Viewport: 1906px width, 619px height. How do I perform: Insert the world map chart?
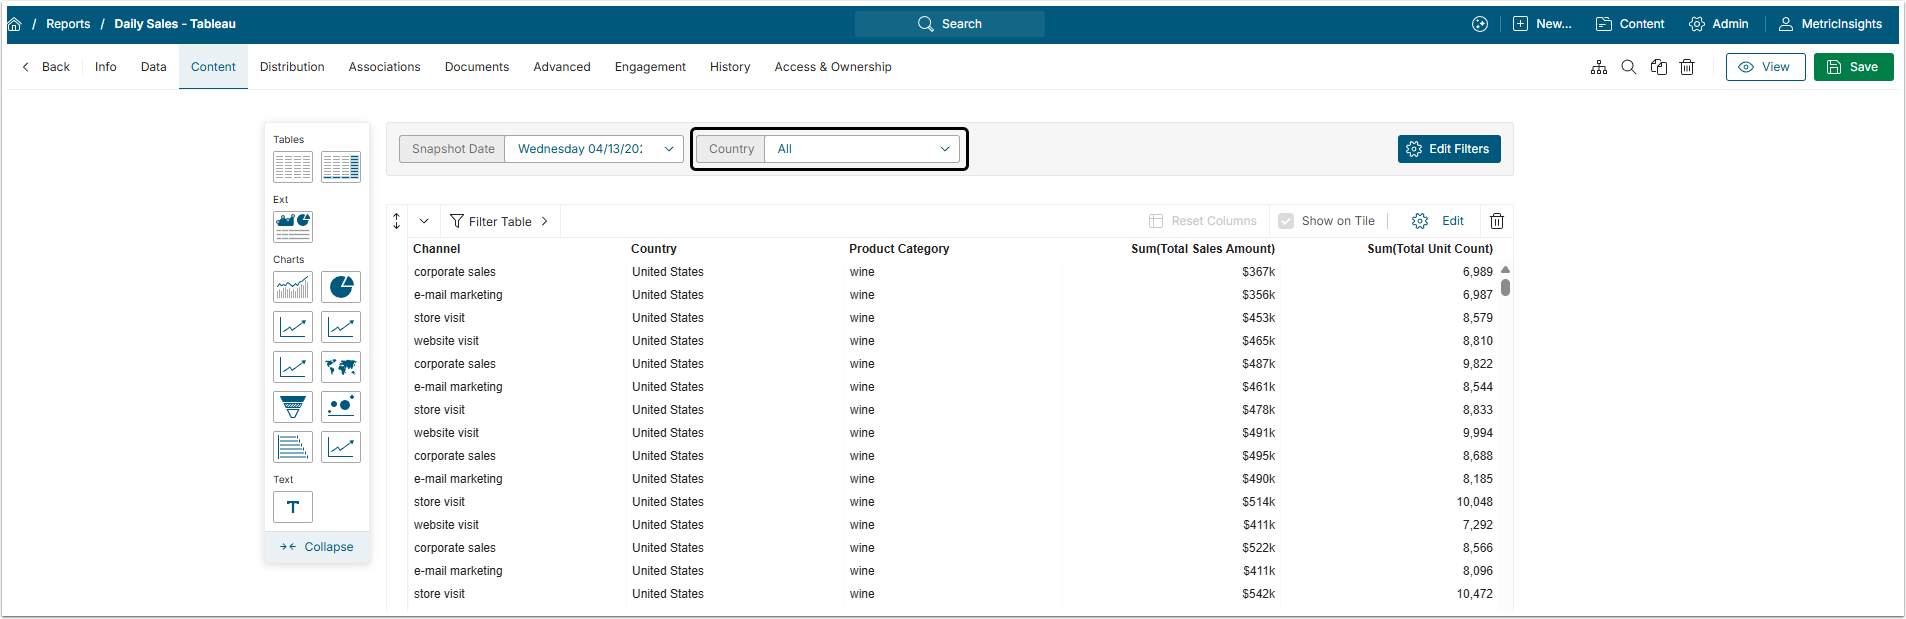tap(341, 367)
